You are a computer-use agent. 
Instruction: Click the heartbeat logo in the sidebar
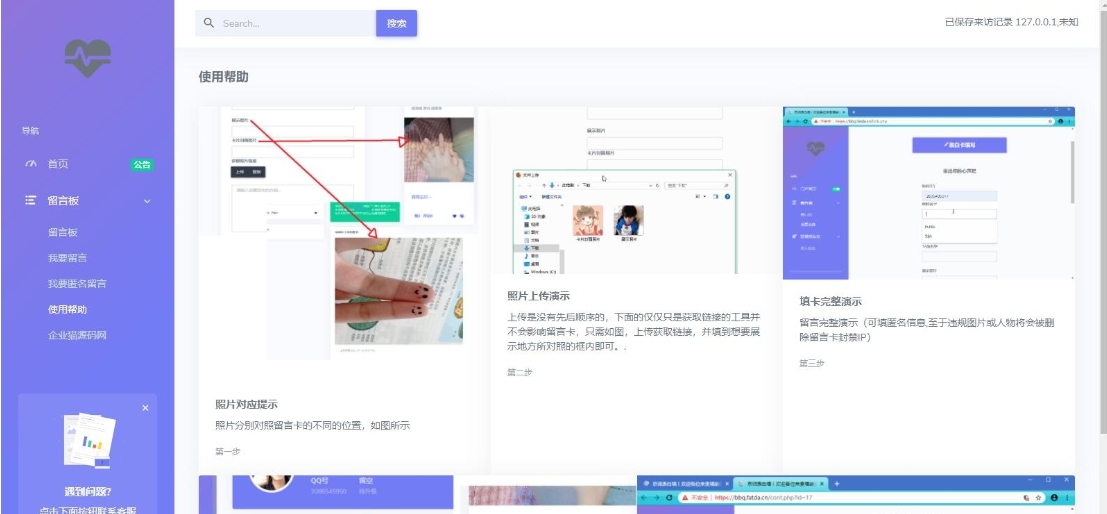[x=87, y=57]
